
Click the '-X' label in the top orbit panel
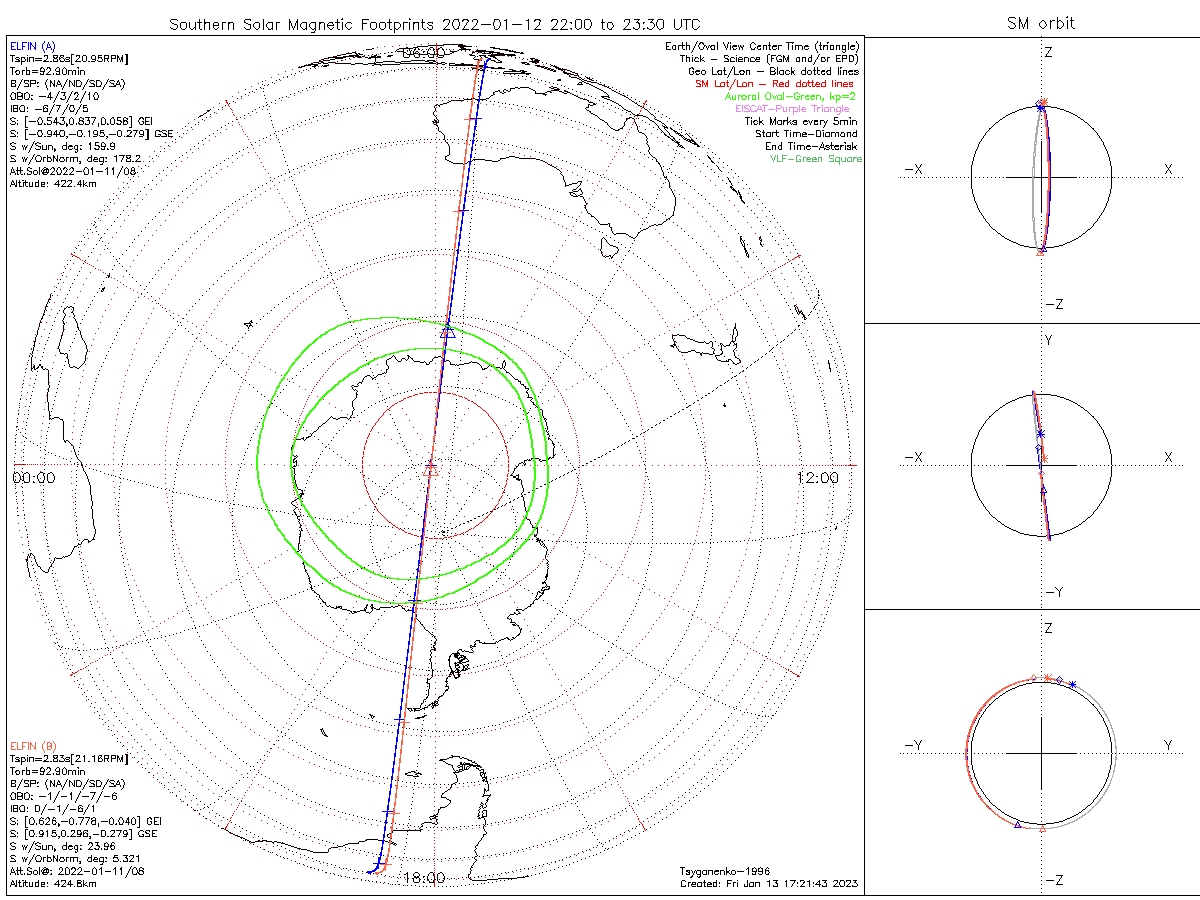913,170
